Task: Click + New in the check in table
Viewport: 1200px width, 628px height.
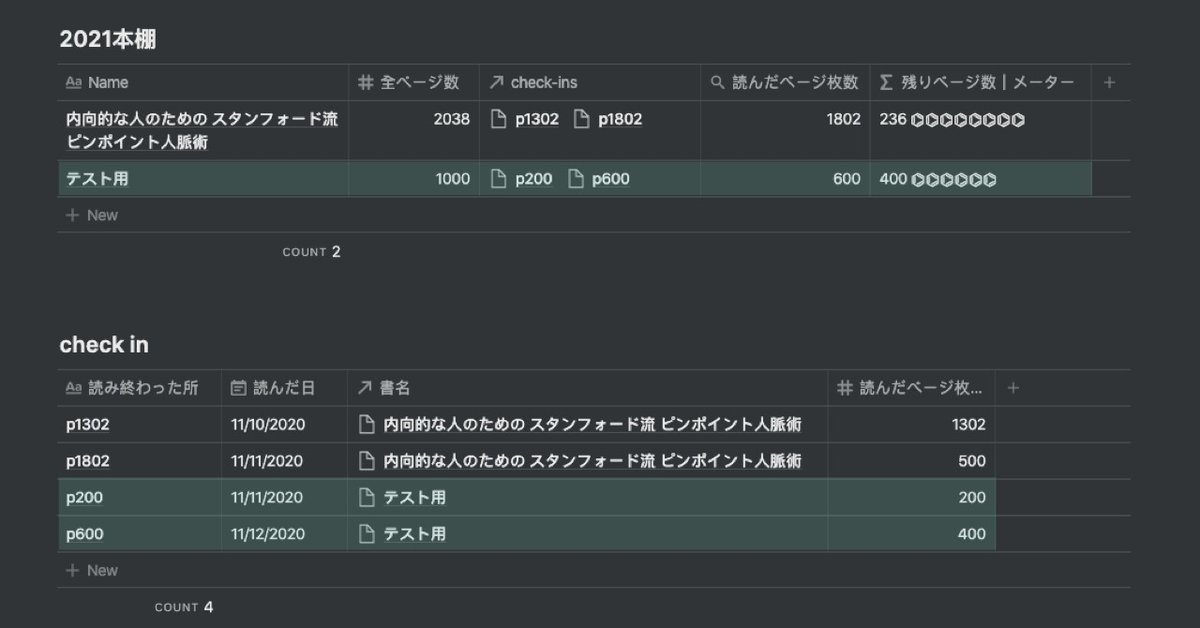Action: point(95,569)
